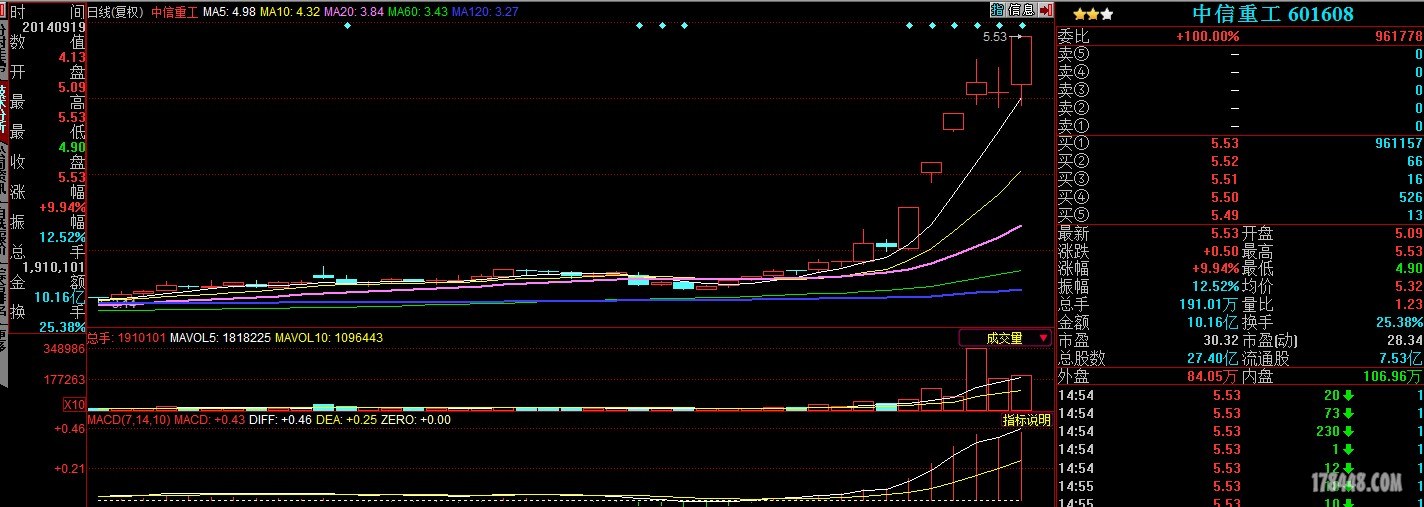This screenshot has width=1424, height=507.
Task: Click the date 20140919 in data panel
Action: click(x=54, y=28)
